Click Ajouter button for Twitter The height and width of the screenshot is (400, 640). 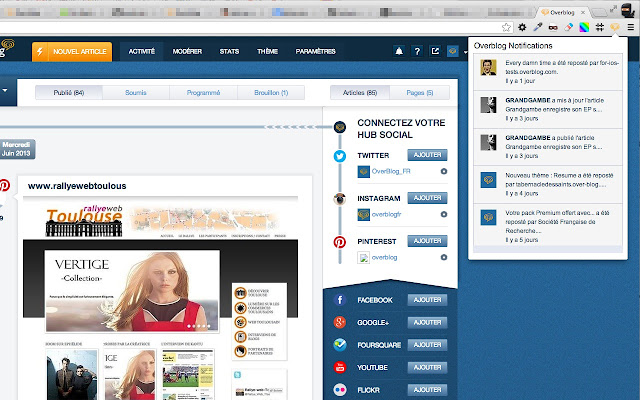pos(427,155)
